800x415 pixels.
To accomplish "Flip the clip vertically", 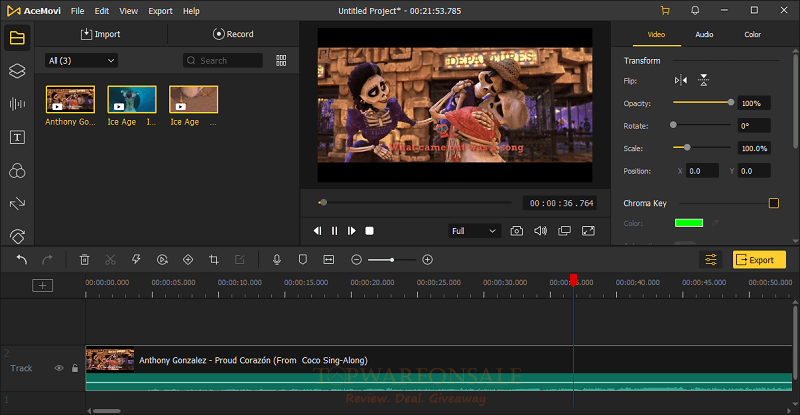I will click(704, 80).
